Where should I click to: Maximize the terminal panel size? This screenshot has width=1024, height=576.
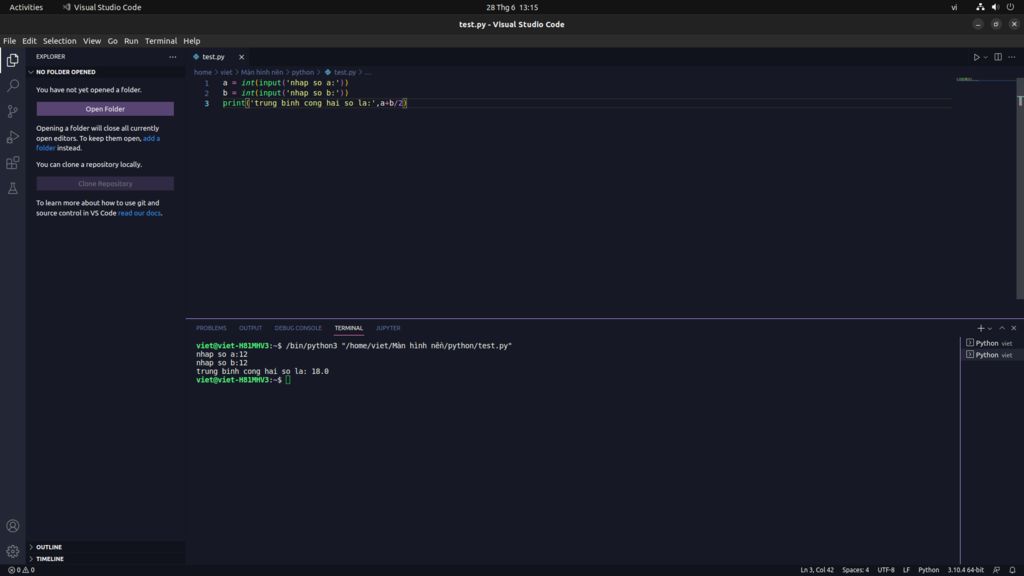(1002, 328)
